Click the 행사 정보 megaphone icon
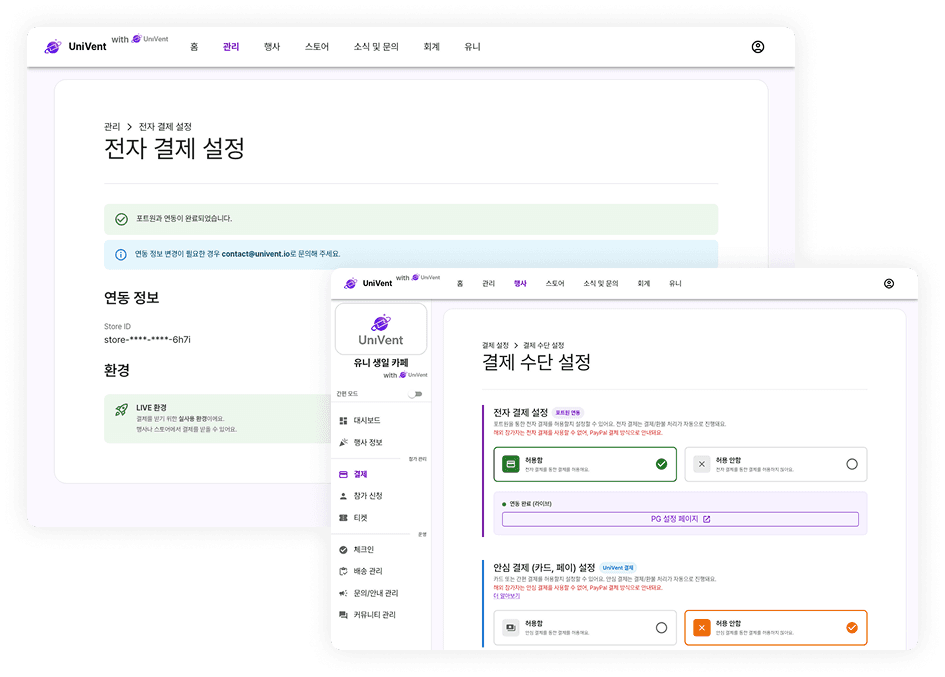The image size is (945, 677). [341, 441]
